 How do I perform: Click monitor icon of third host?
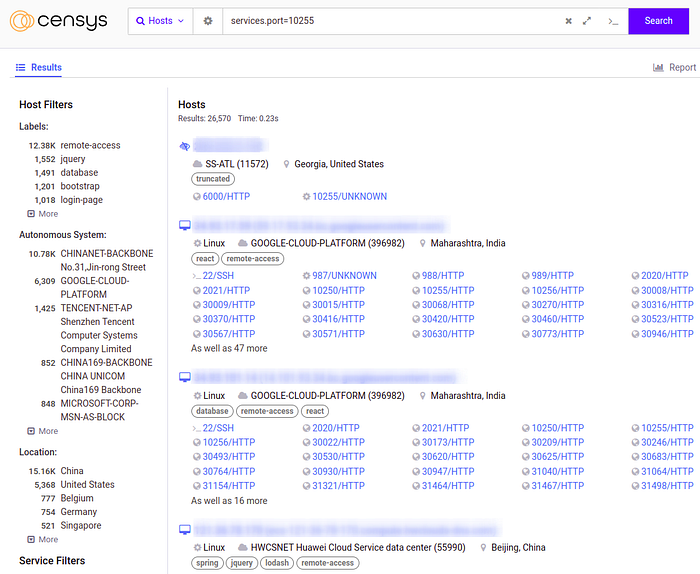tap(185, 378)
